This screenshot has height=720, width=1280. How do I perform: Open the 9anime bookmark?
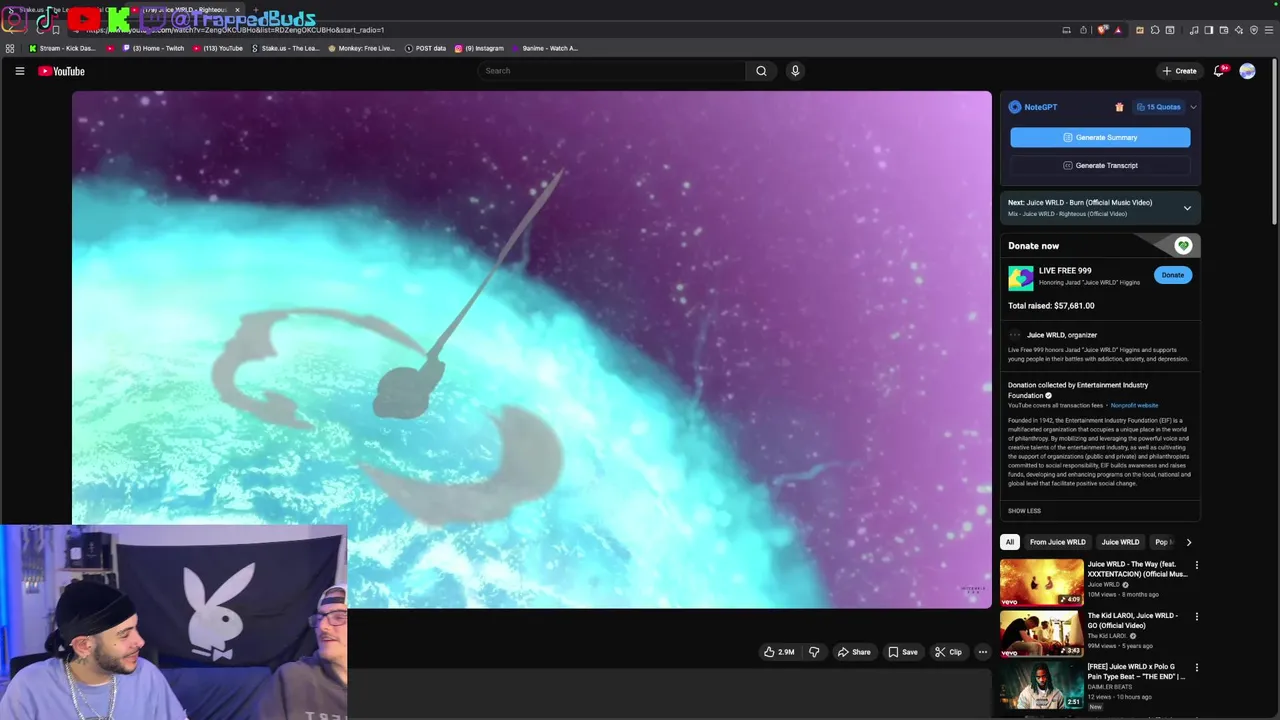tap(545, 48)
